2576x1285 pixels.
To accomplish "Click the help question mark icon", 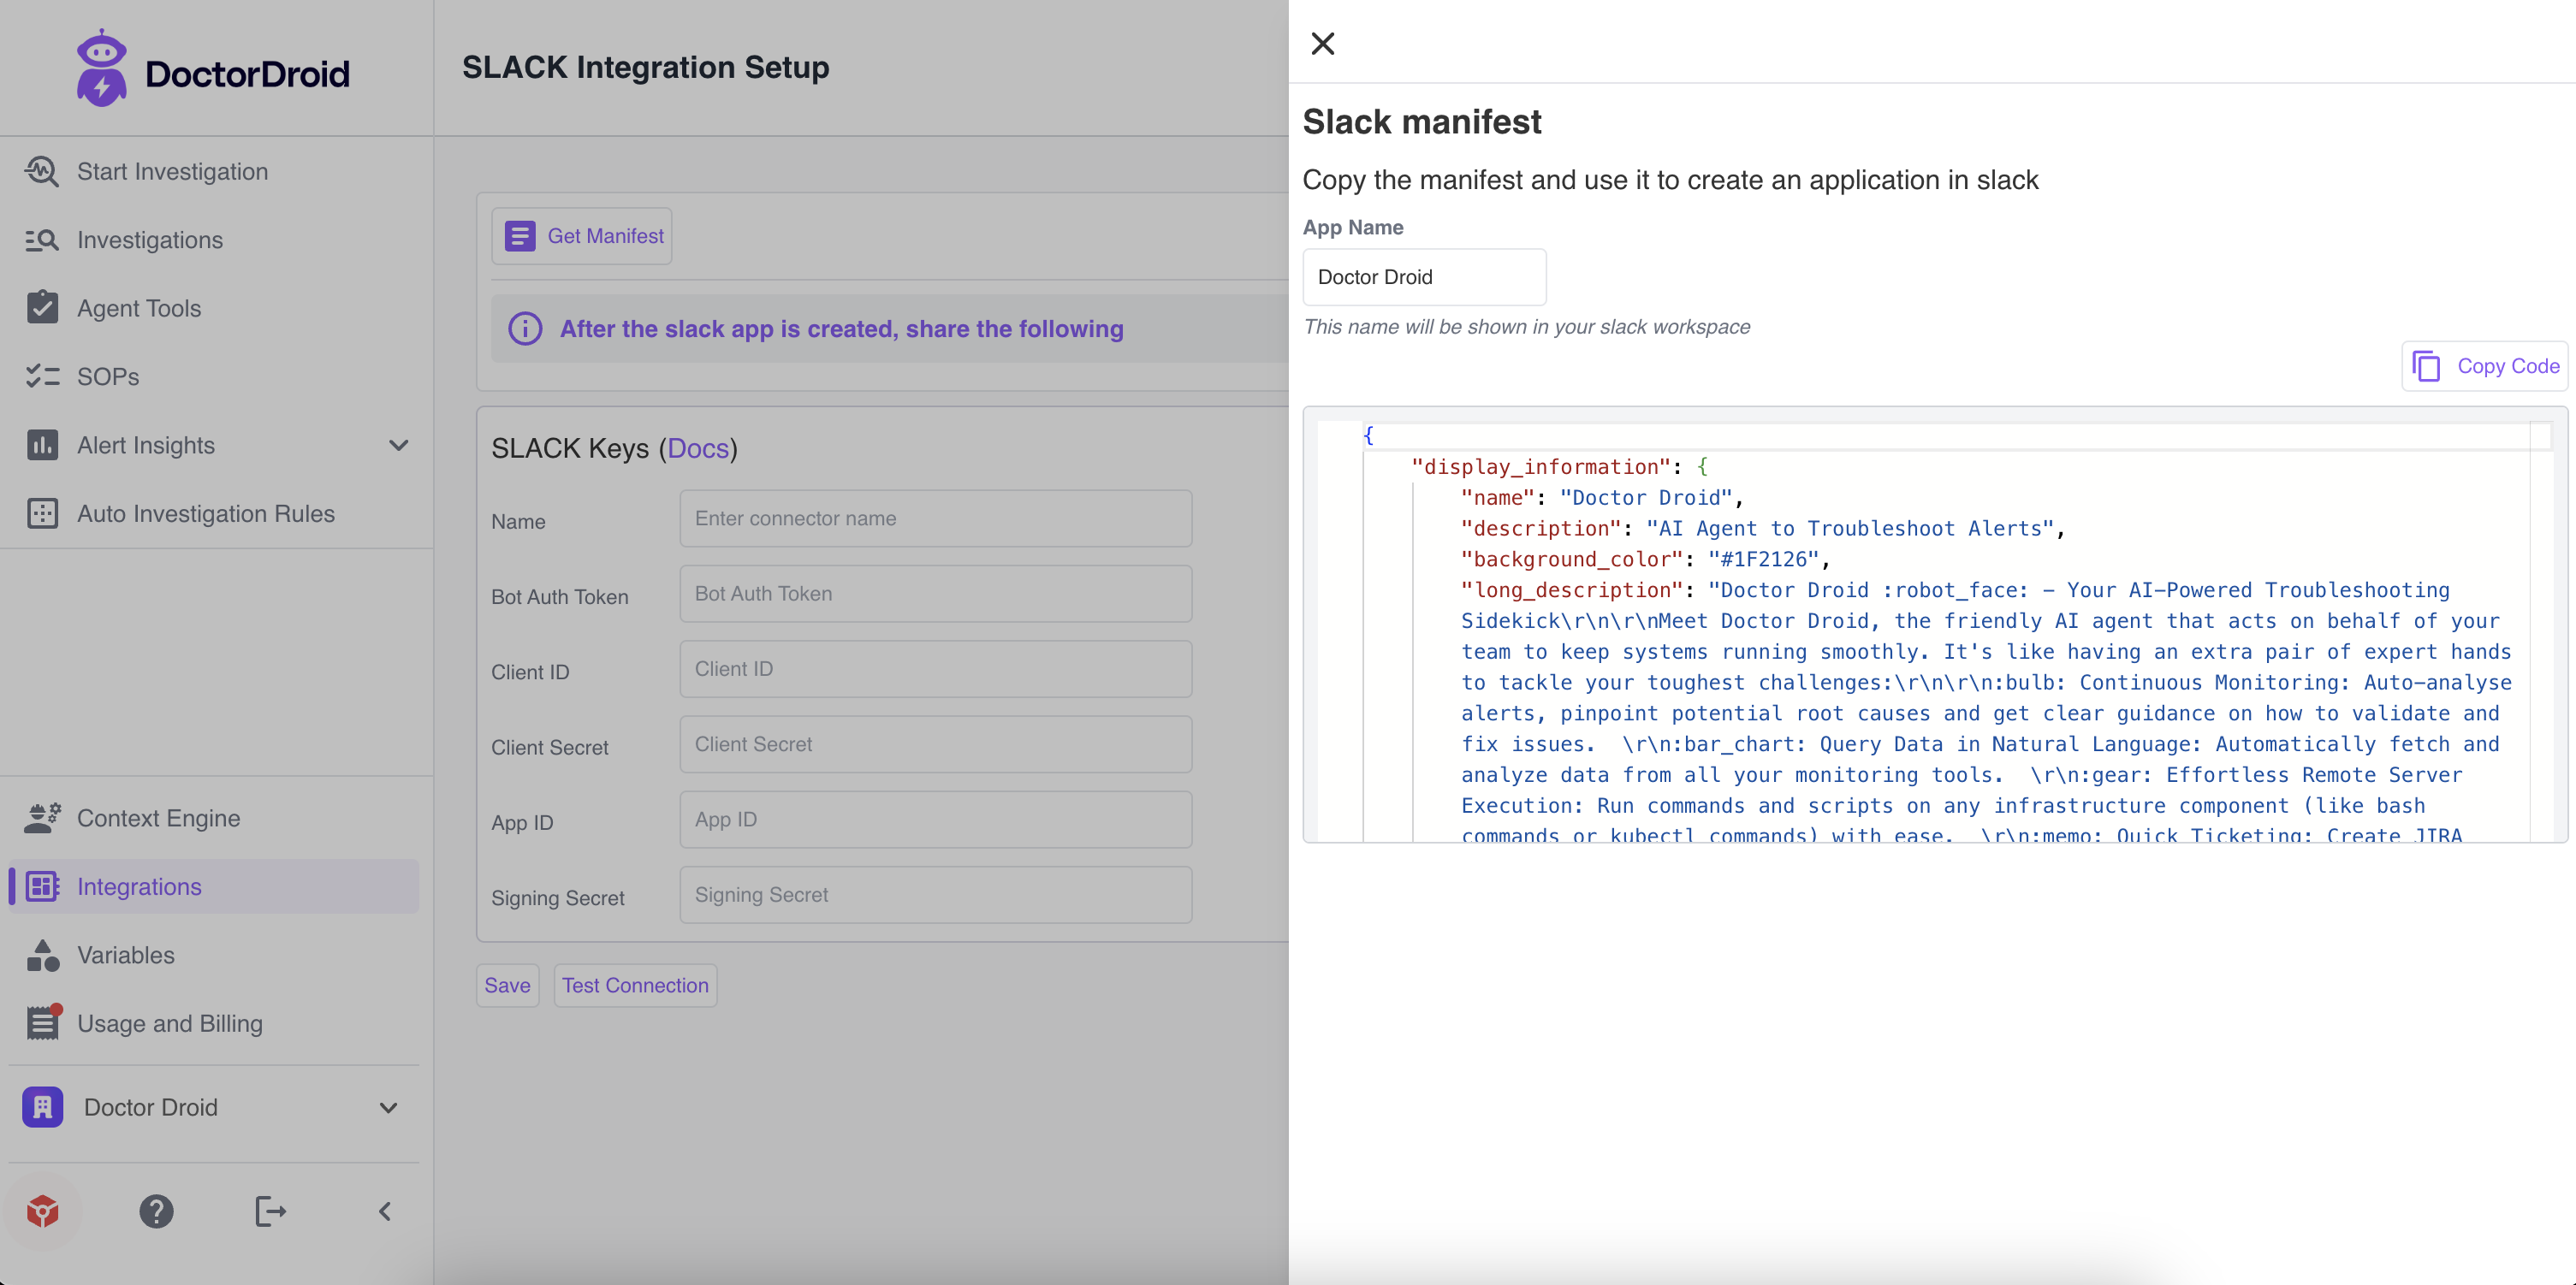I will [x=156, y=1211].
